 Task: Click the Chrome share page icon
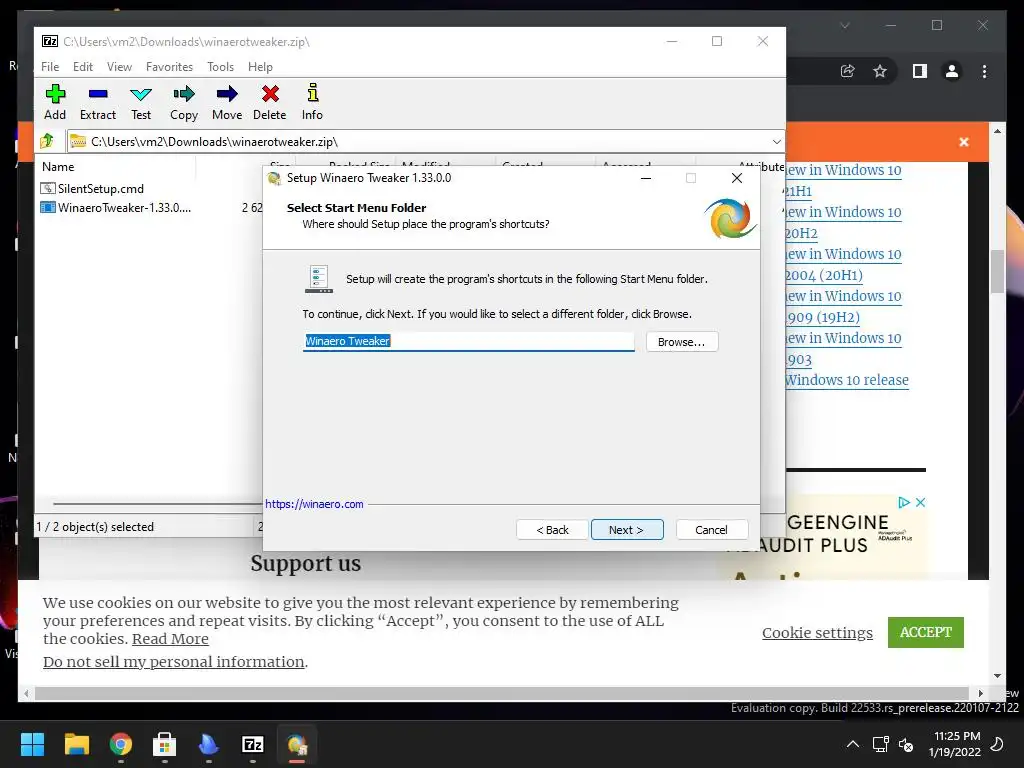coord(848,71)
